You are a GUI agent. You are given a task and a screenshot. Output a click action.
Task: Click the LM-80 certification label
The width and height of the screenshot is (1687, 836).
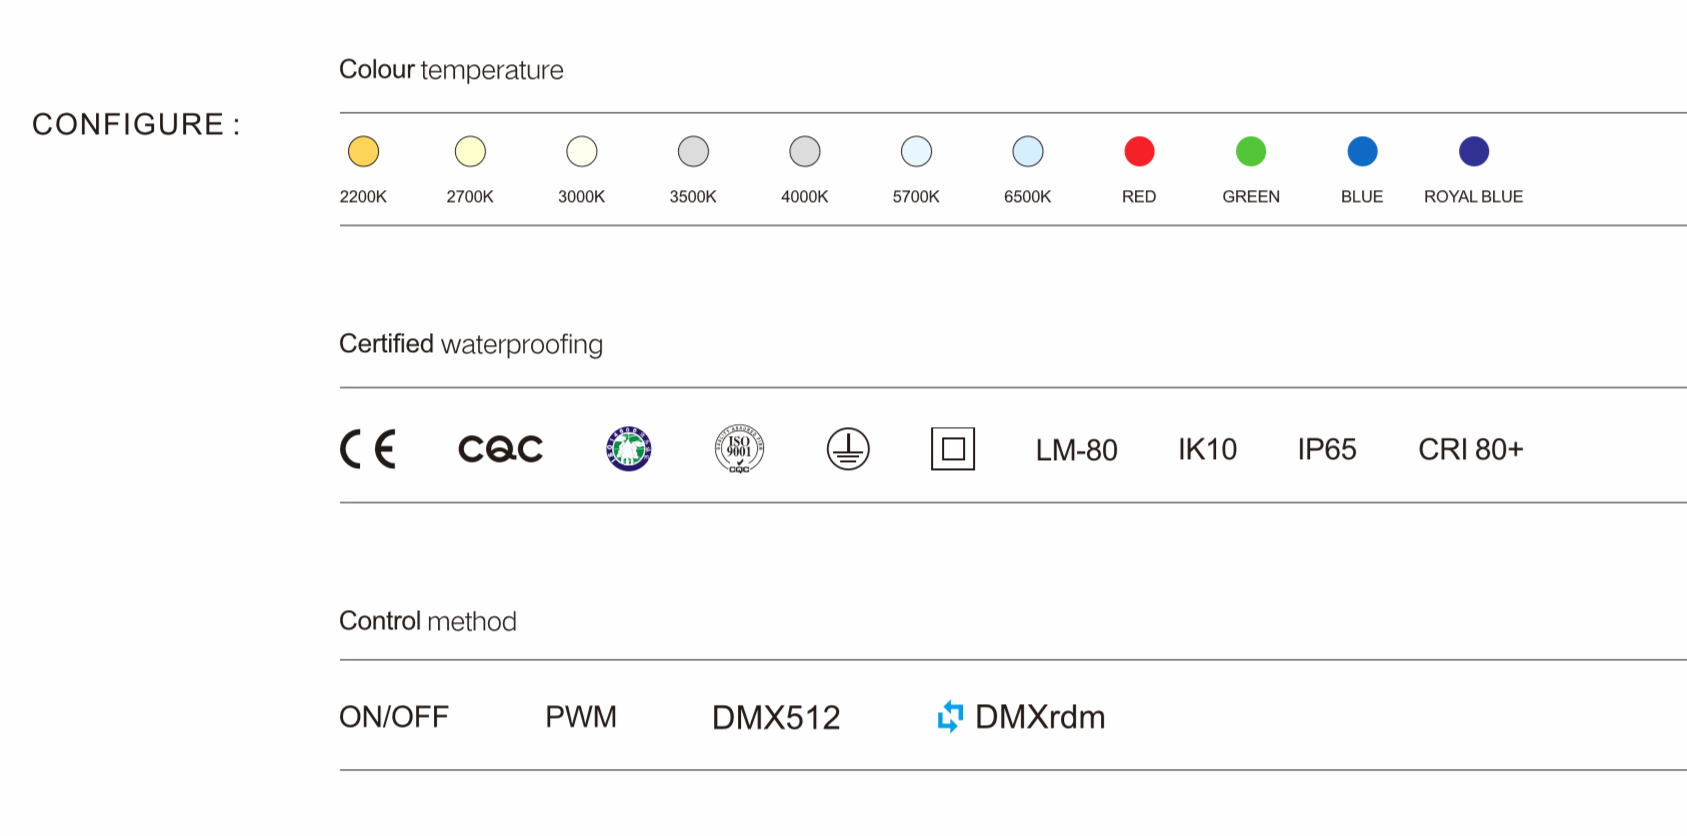[x=1076, y=450]
